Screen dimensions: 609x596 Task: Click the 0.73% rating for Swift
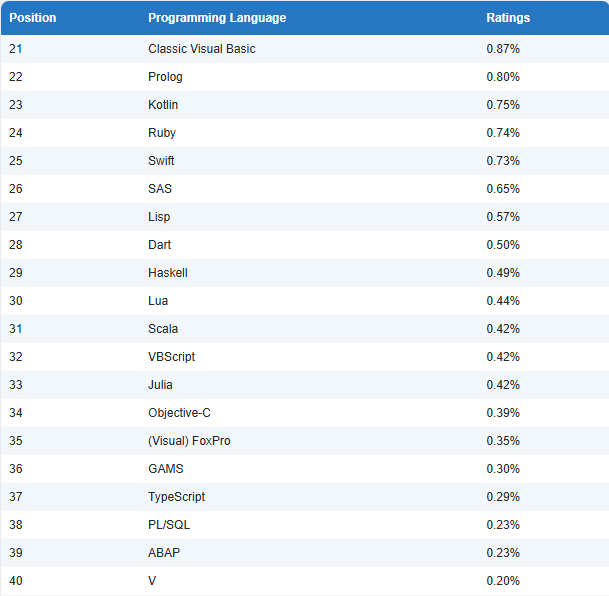[503, 161]
